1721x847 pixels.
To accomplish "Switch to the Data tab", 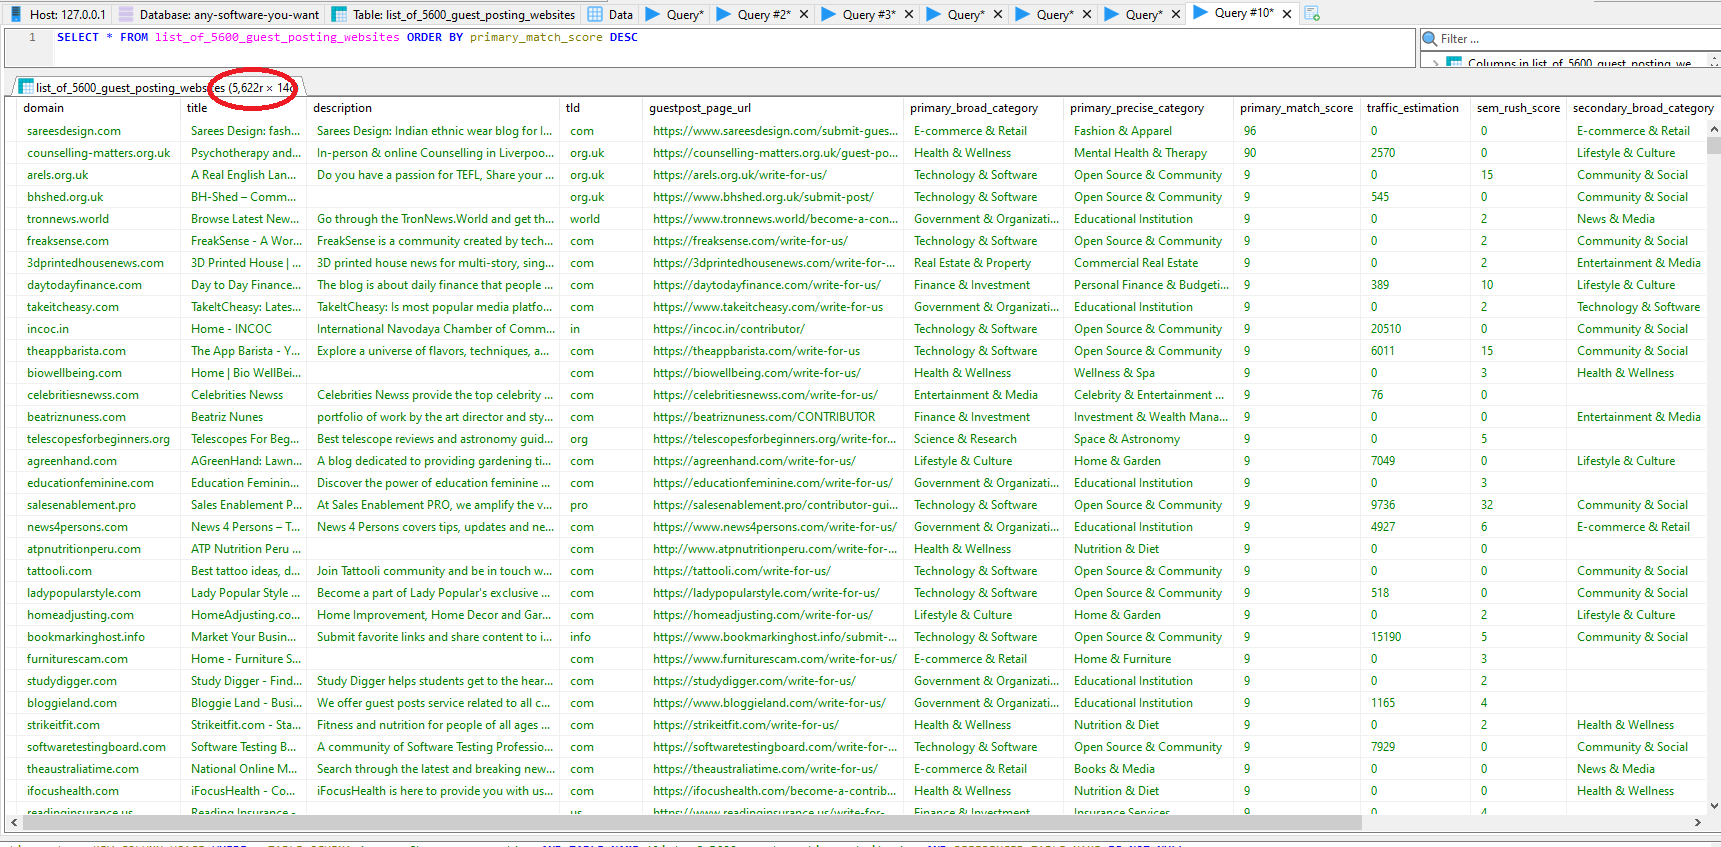I will point(611,14).
